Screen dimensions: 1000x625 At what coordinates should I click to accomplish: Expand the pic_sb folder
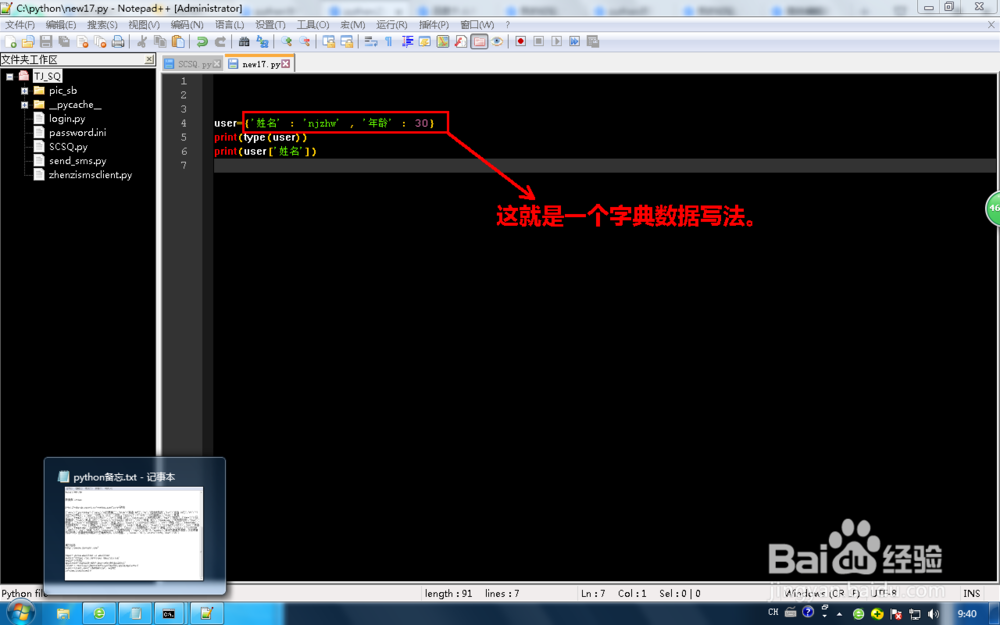tap(24, 90)
